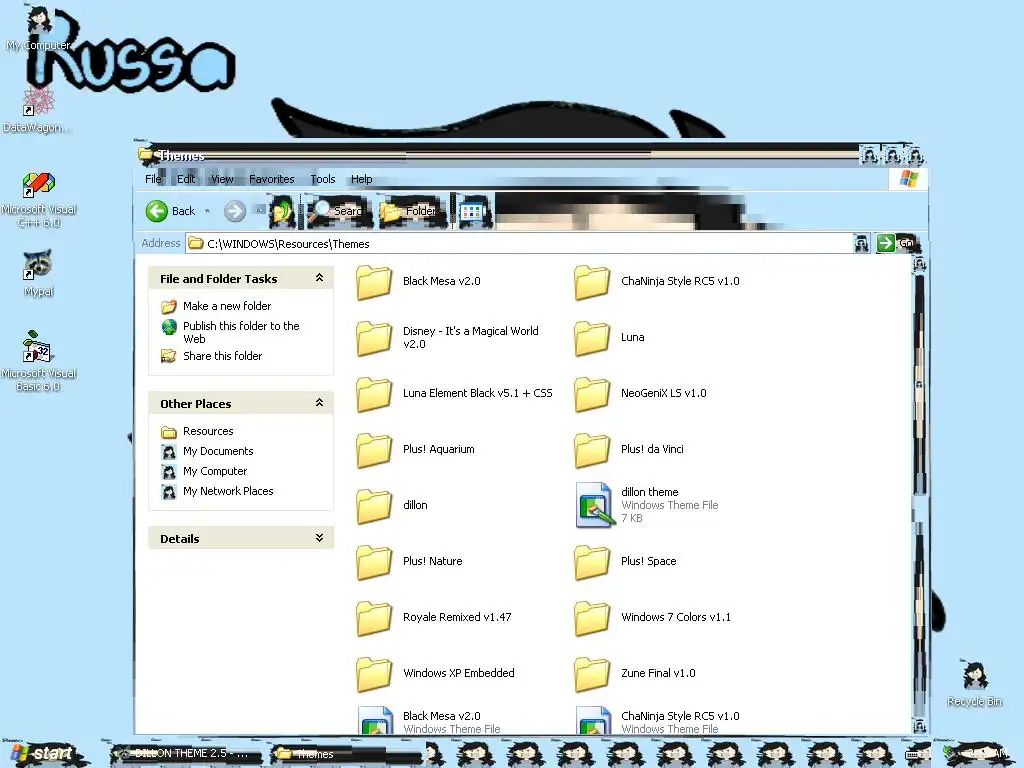This screenshot has height=768, width=1024.
Task: Open the Black Mesa v2.0 folder icon
Action: [x=374, y=282]
